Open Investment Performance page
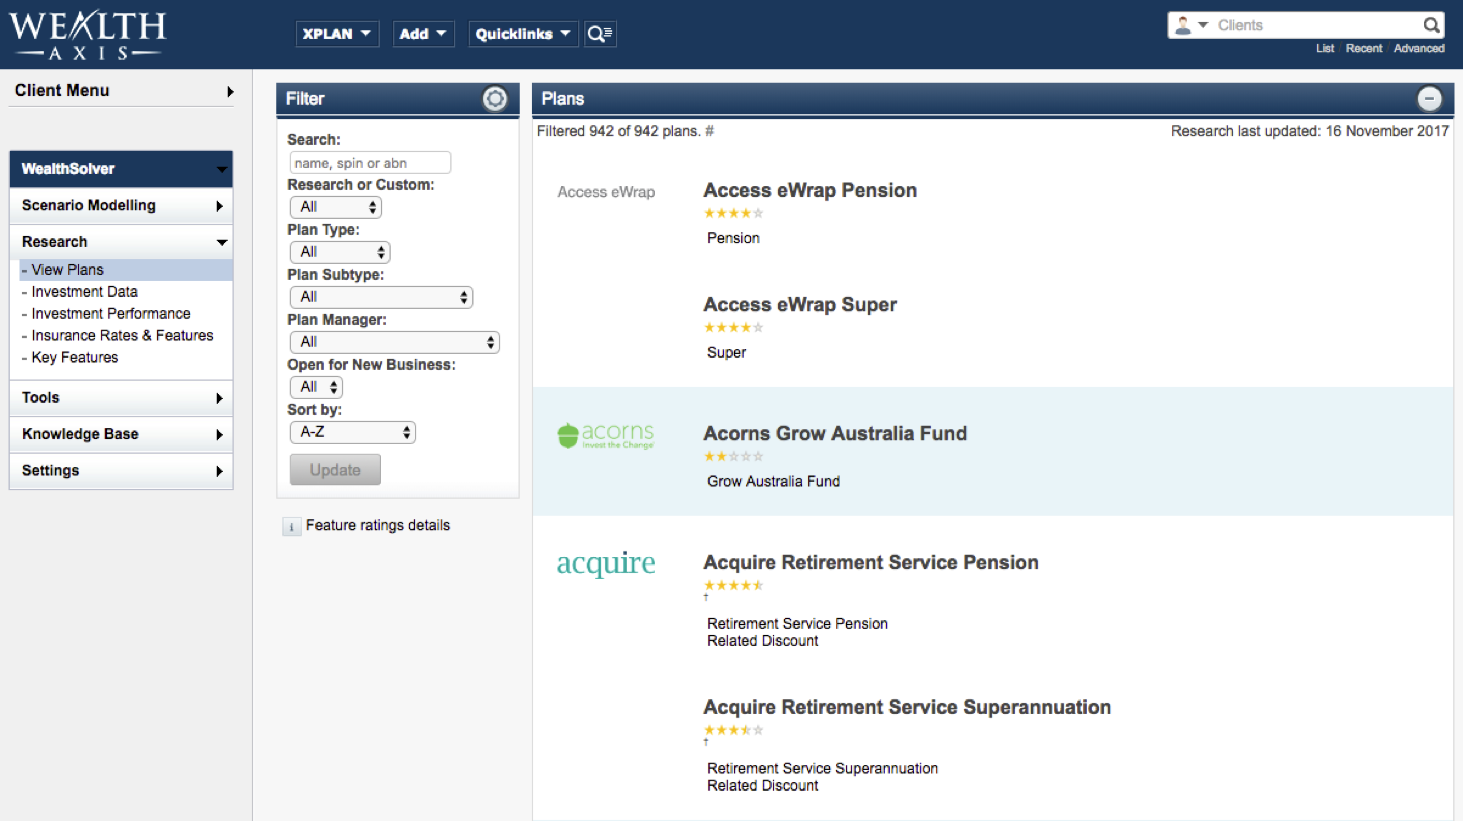1463x821 pixels. point(110,314)
